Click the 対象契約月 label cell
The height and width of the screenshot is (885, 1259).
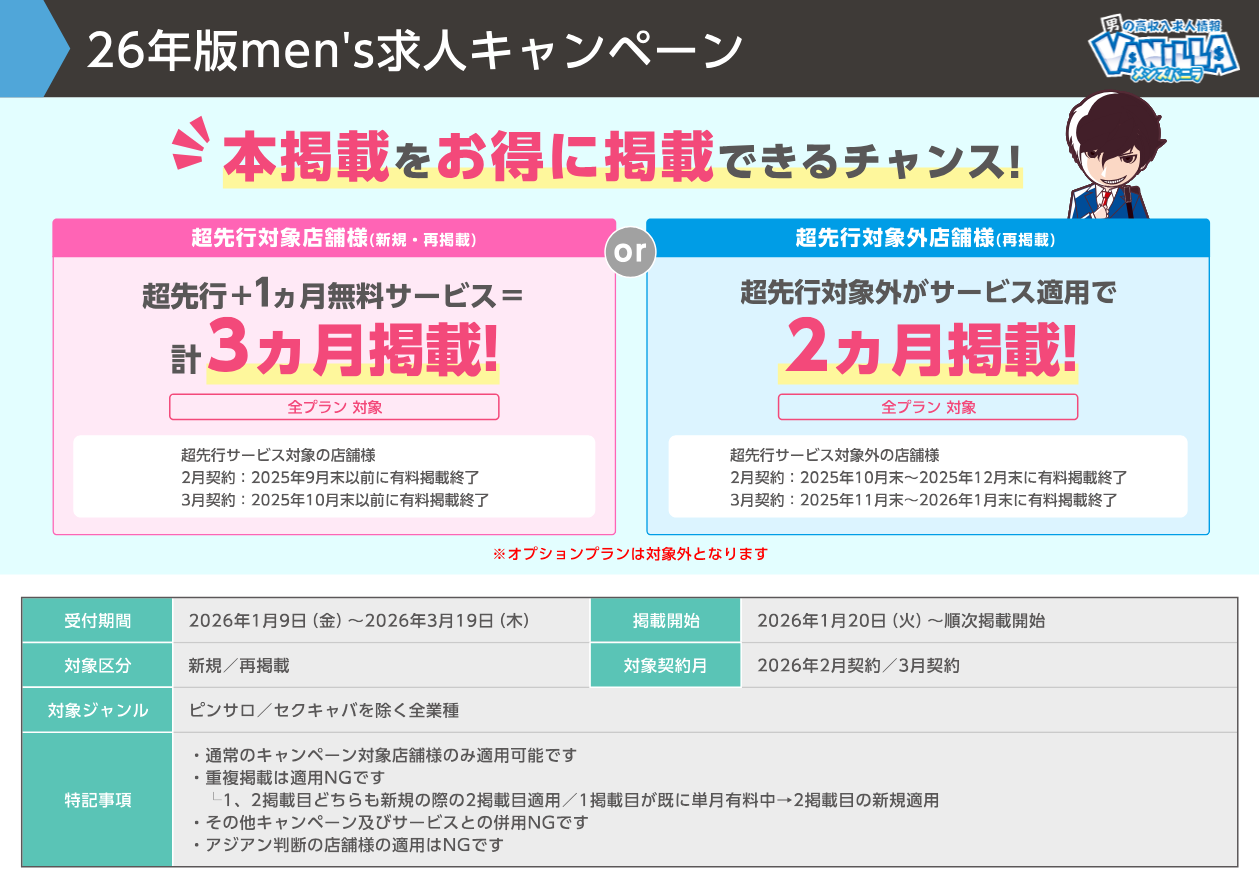point(665,665)
